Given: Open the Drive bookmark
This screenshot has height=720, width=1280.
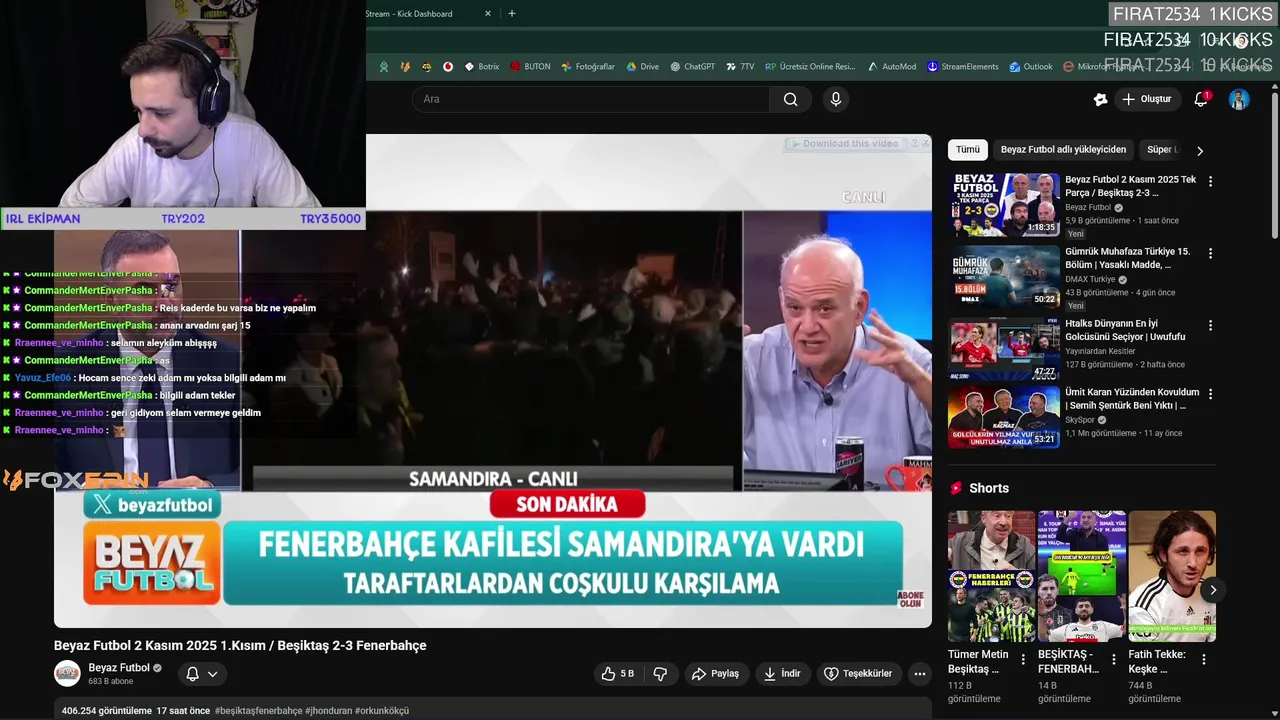Looking at the screenshot, I should tap(642, 67).
